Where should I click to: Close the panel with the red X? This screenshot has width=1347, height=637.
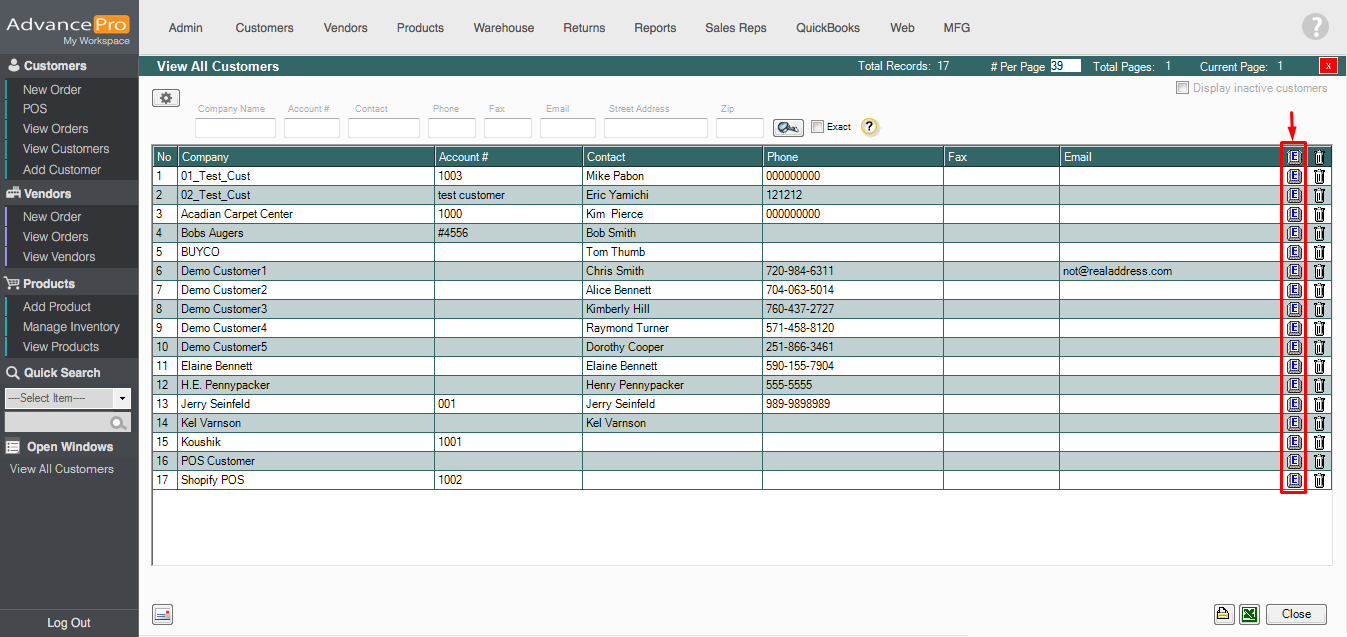pyautogui.click(x=1328, y=66)
